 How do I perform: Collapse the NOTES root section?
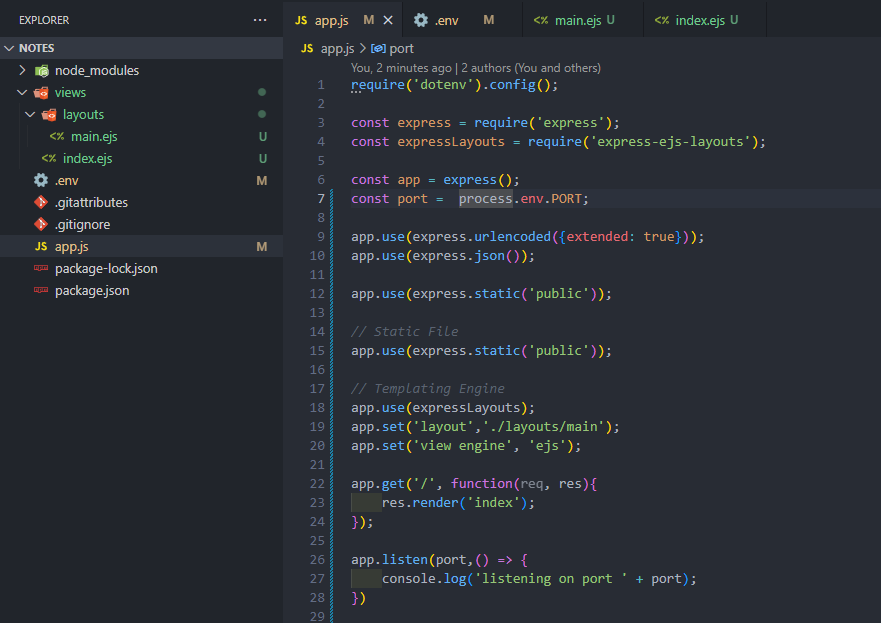(10, 48)
